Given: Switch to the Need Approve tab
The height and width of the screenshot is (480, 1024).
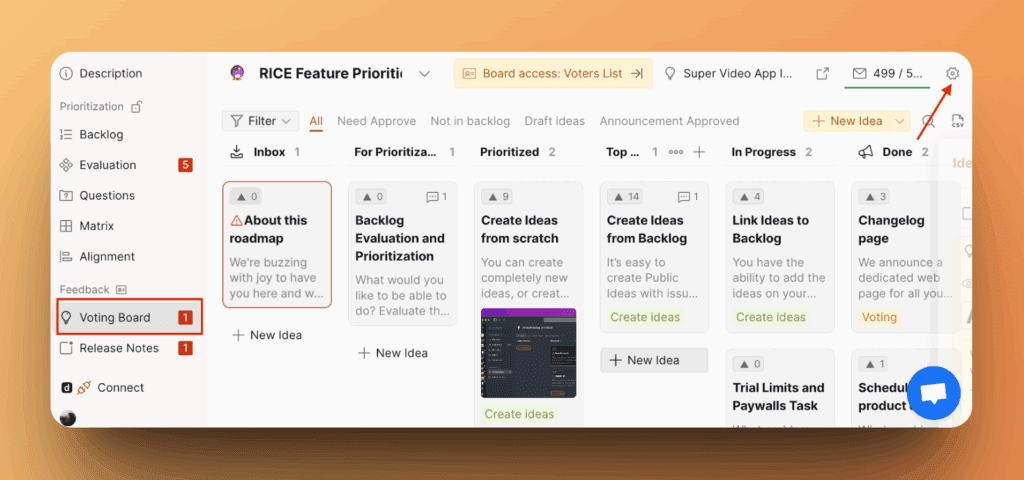Looking at the screenshot, I should click(376, 121).
